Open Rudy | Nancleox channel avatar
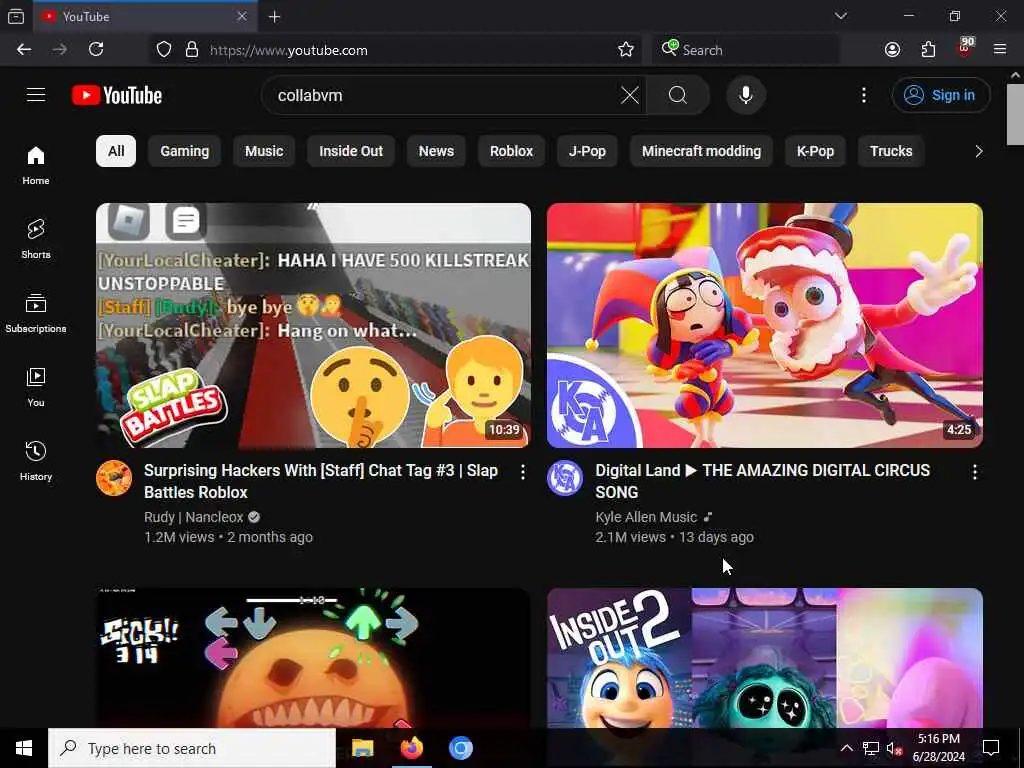This screenshot has height=768, width=1024. click(x=114, y=478)
